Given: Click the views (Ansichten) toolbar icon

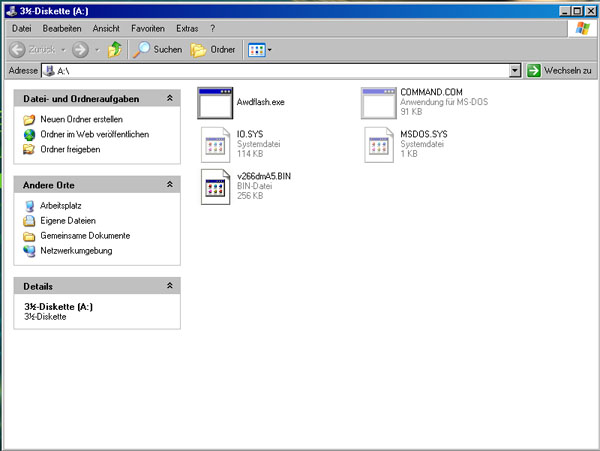Looking at the screenshot, I should tap(256, 50).
